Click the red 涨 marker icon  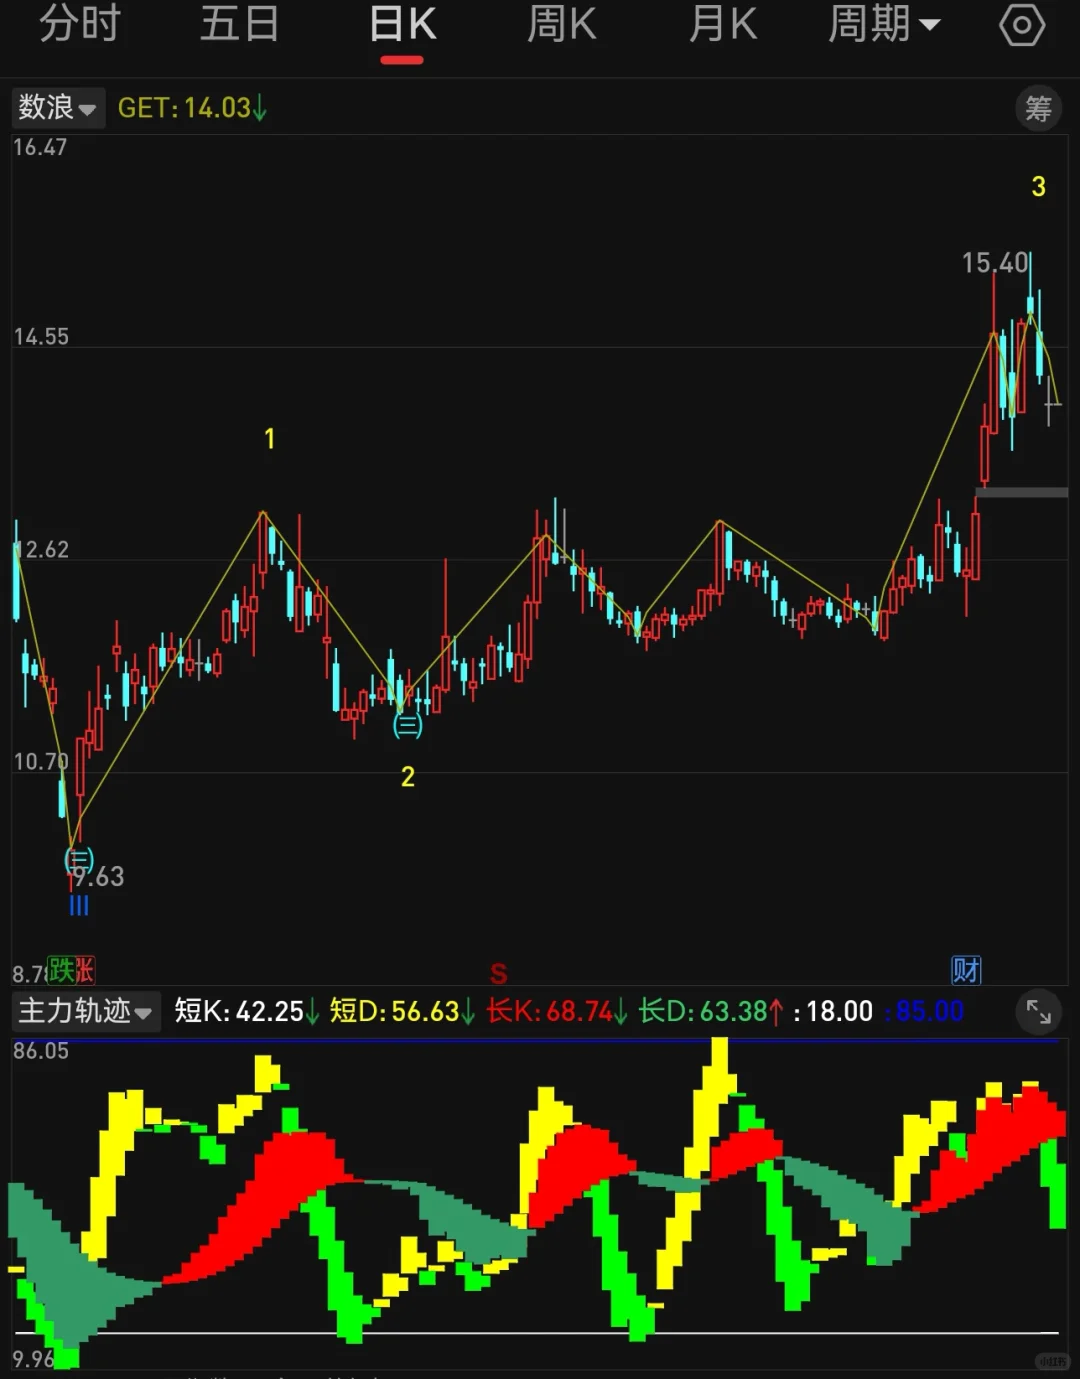click(x=84, y=969)
